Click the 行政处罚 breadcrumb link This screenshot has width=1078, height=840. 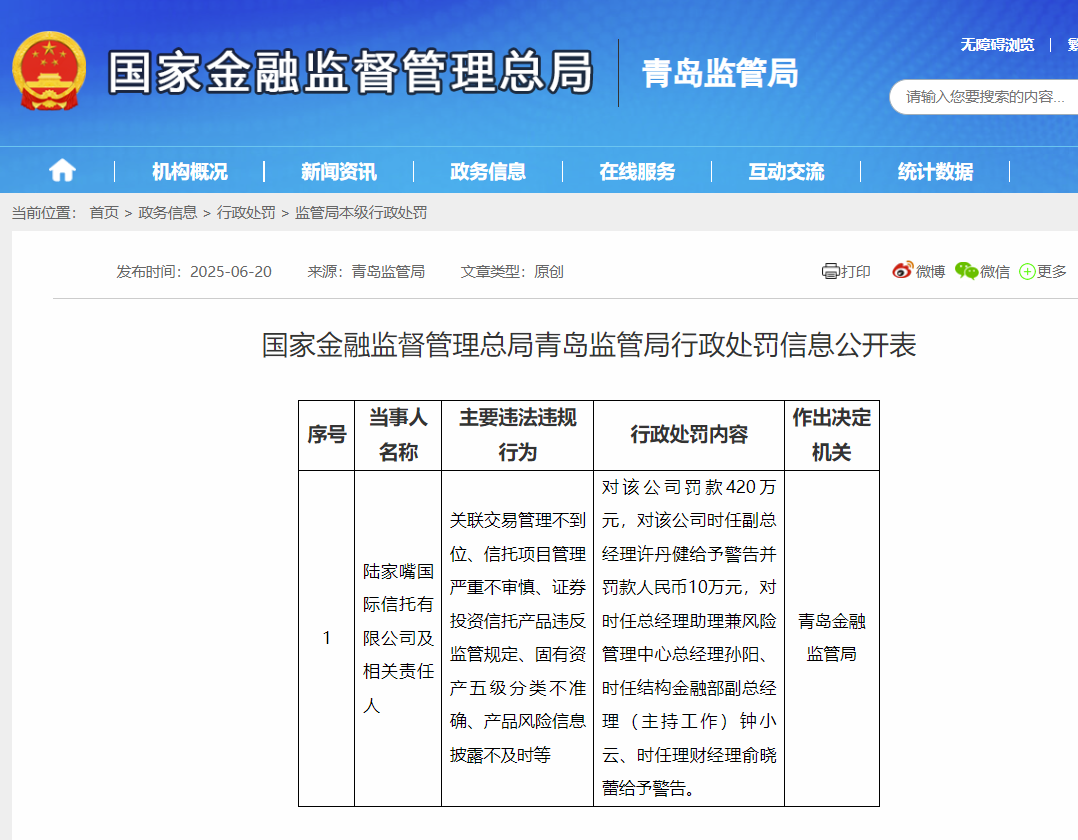246,213
